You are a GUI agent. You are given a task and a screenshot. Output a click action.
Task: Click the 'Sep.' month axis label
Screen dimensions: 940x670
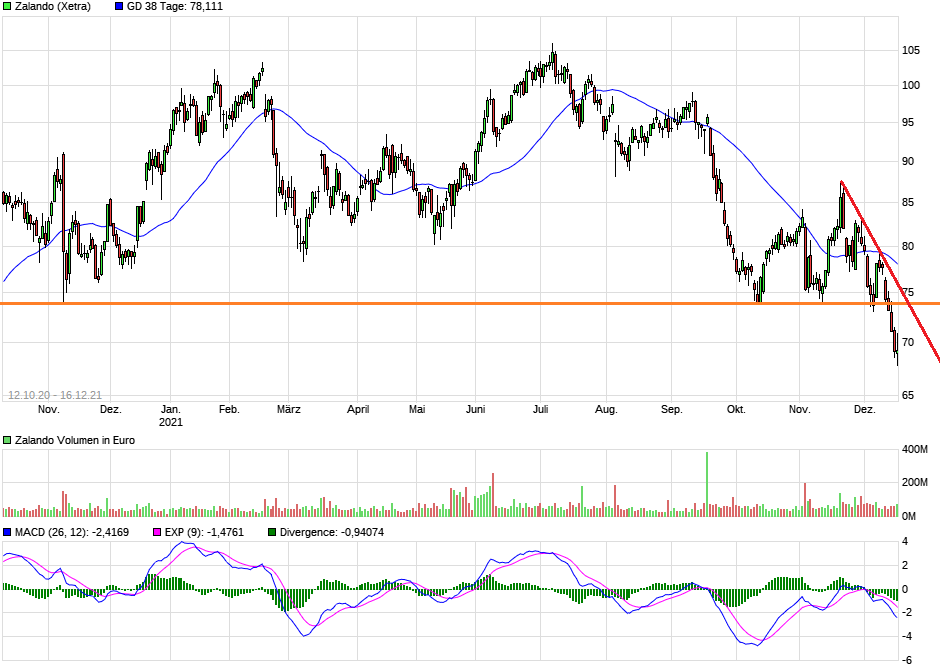pyautogui.click(x=671, y=410)
